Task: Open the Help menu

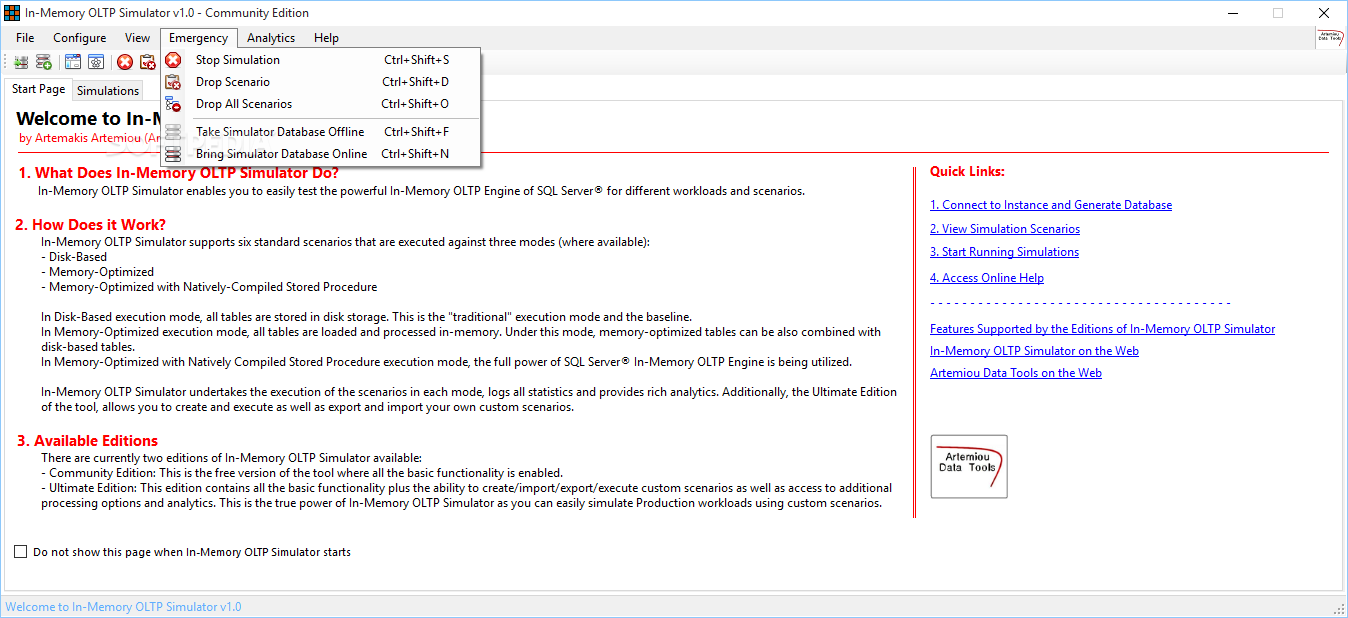Action: point(326,38)
